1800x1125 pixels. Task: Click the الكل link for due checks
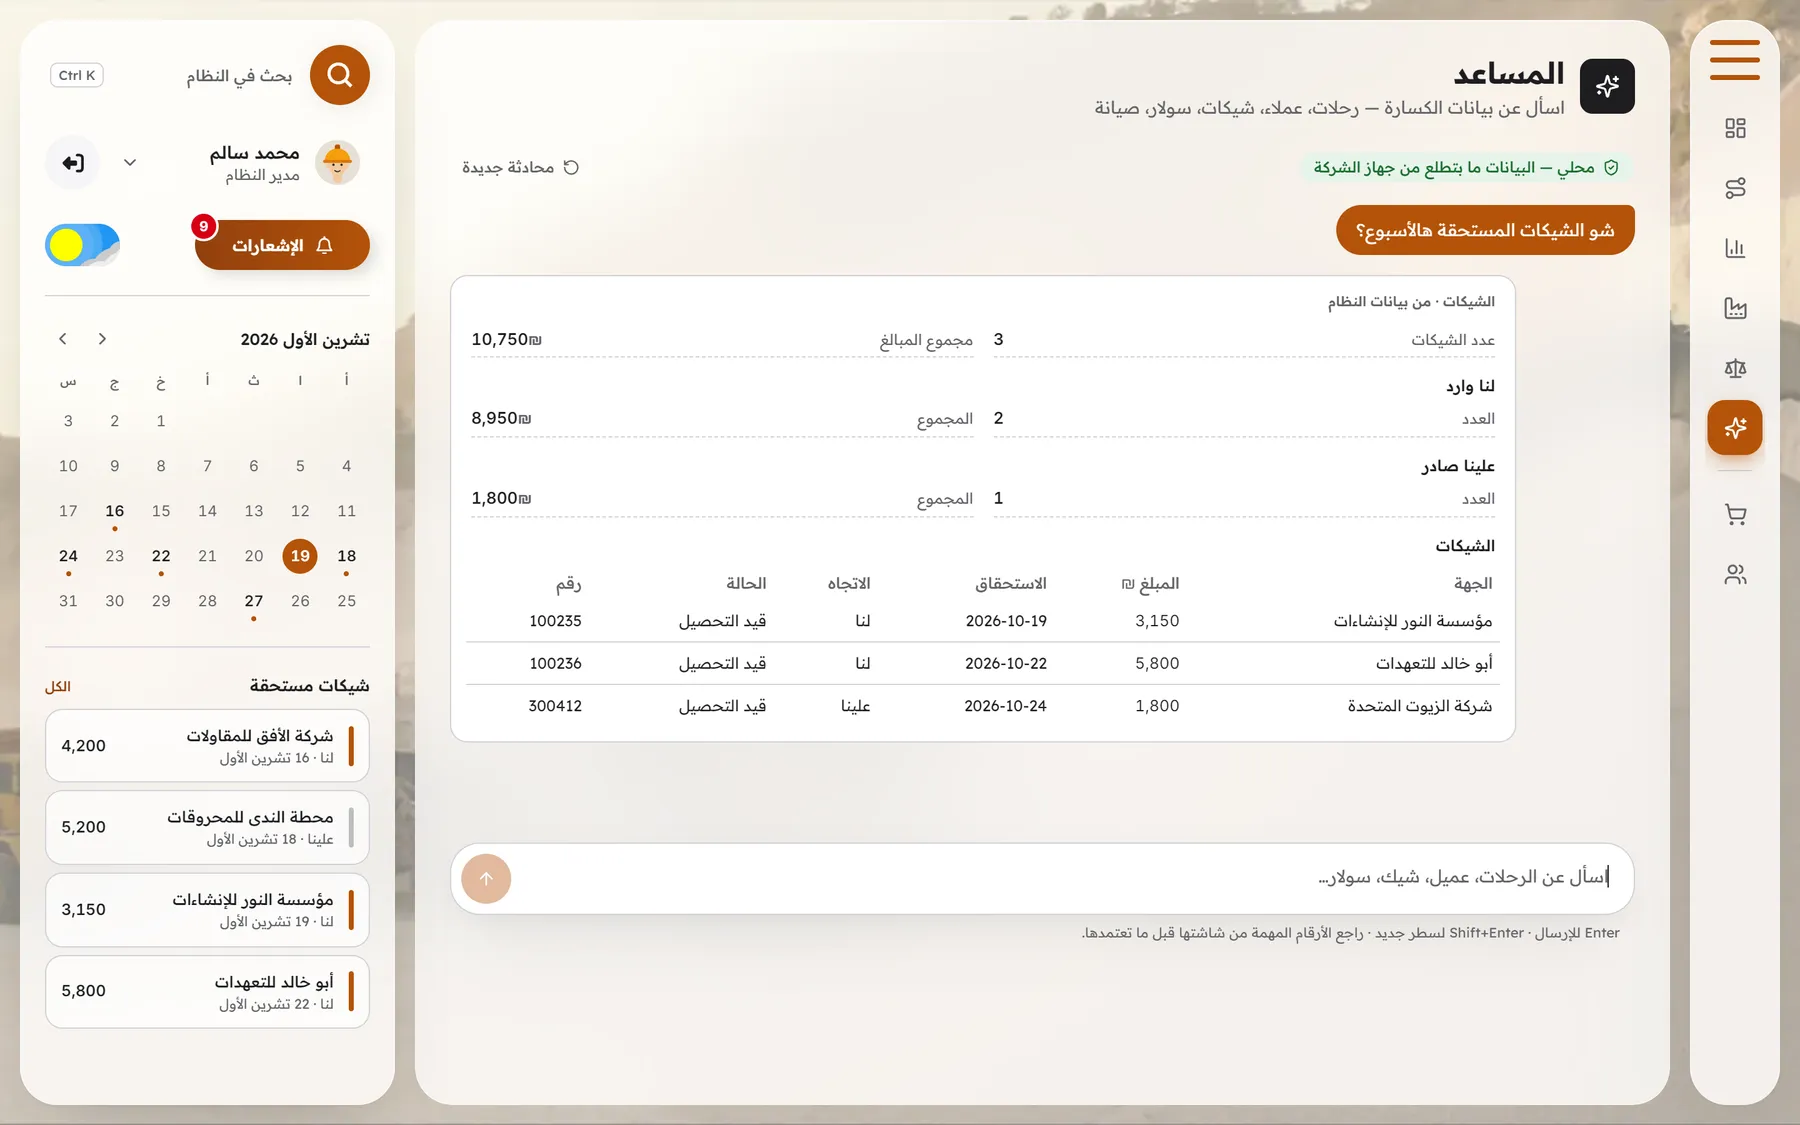point(58,686)
